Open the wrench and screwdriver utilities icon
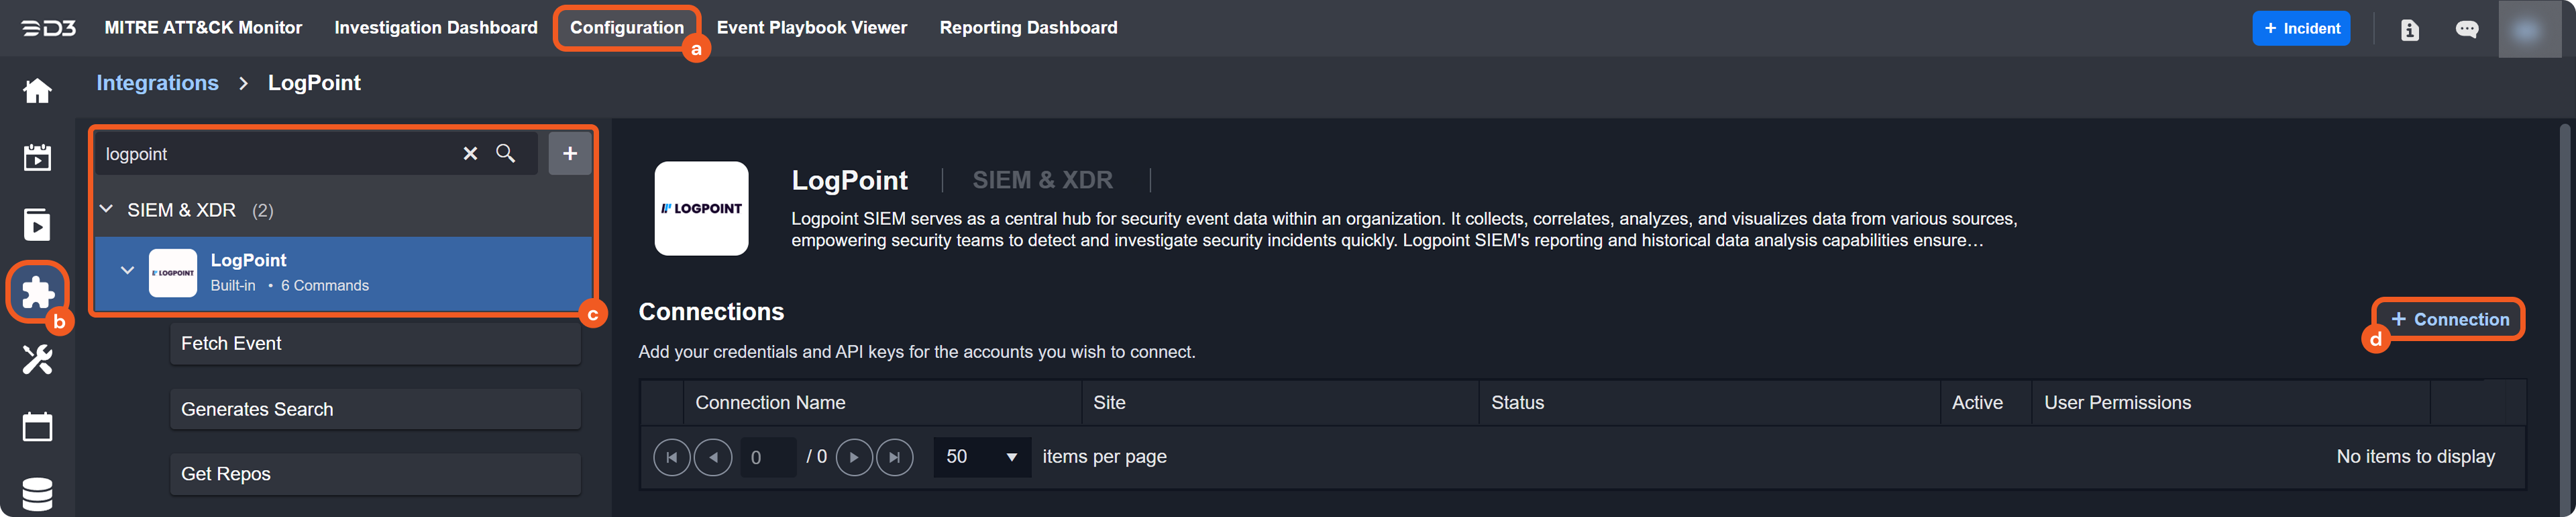 click(x=37, y=359)
